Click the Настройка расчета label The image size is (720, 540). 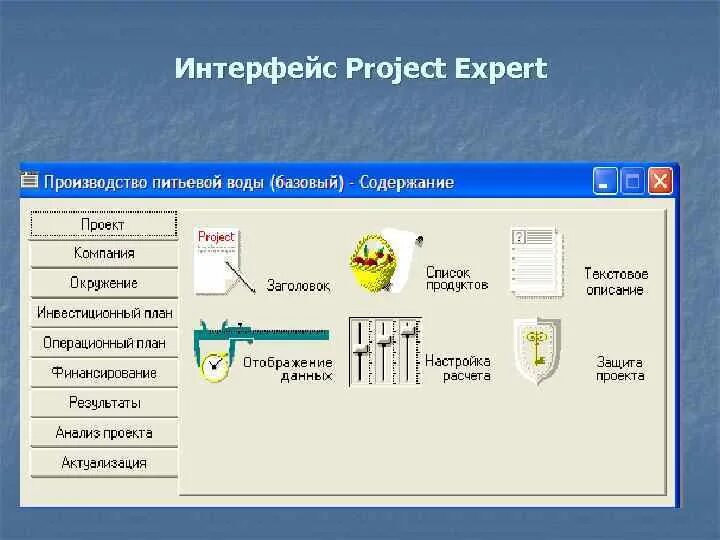[x=458, y=368]
